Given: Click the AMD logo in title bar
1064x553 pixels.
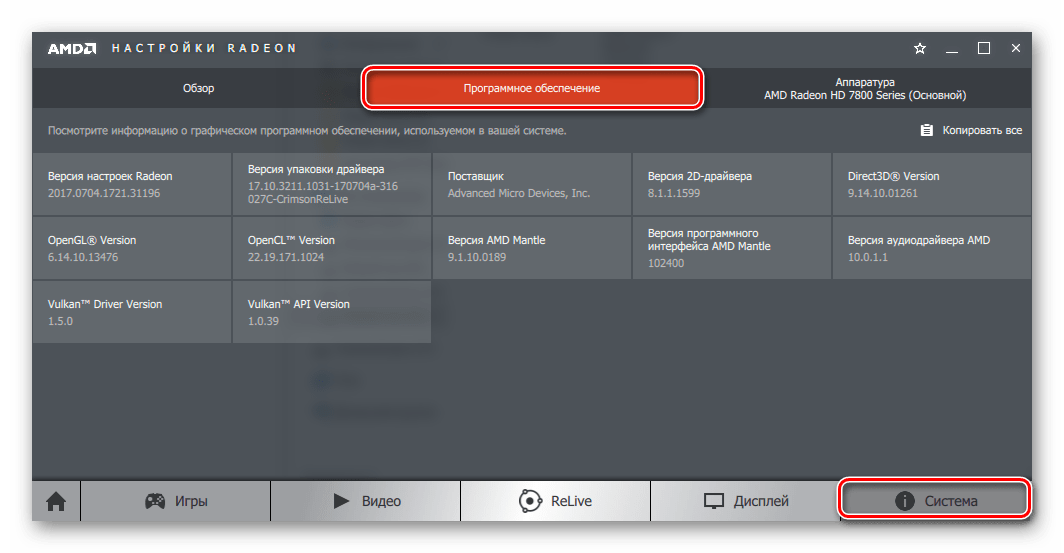Looking at the screenshot, I should 72,48.
